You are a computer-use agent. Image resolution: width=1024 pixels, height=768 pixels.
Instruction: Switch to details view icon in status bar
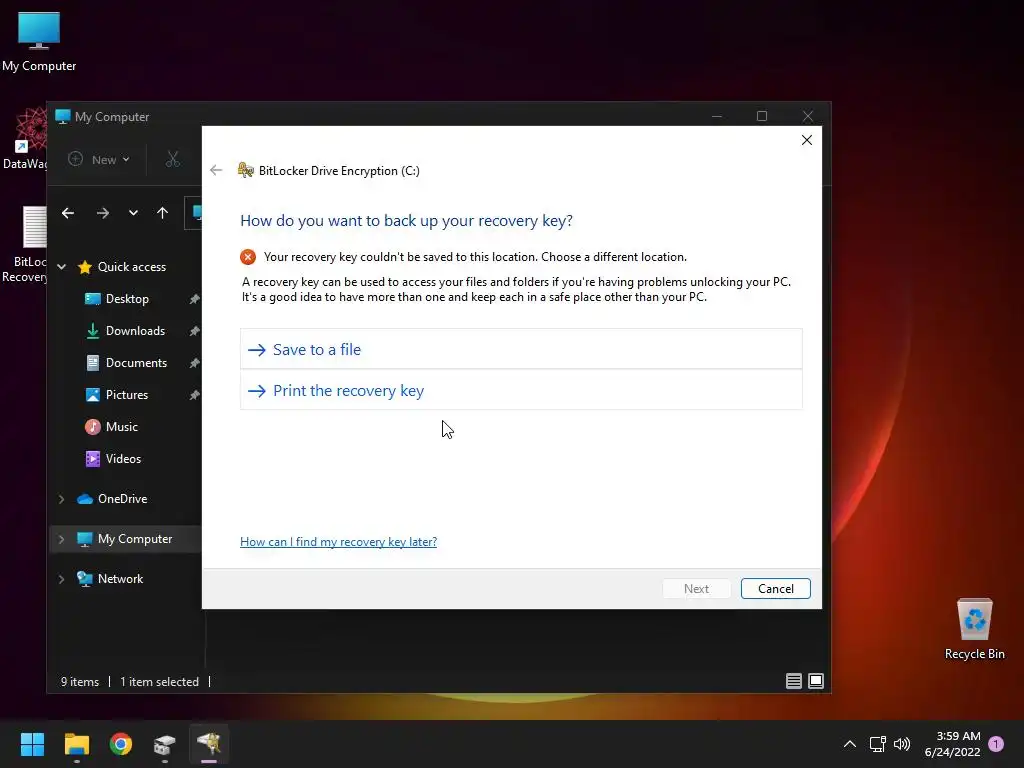point(793,681)
